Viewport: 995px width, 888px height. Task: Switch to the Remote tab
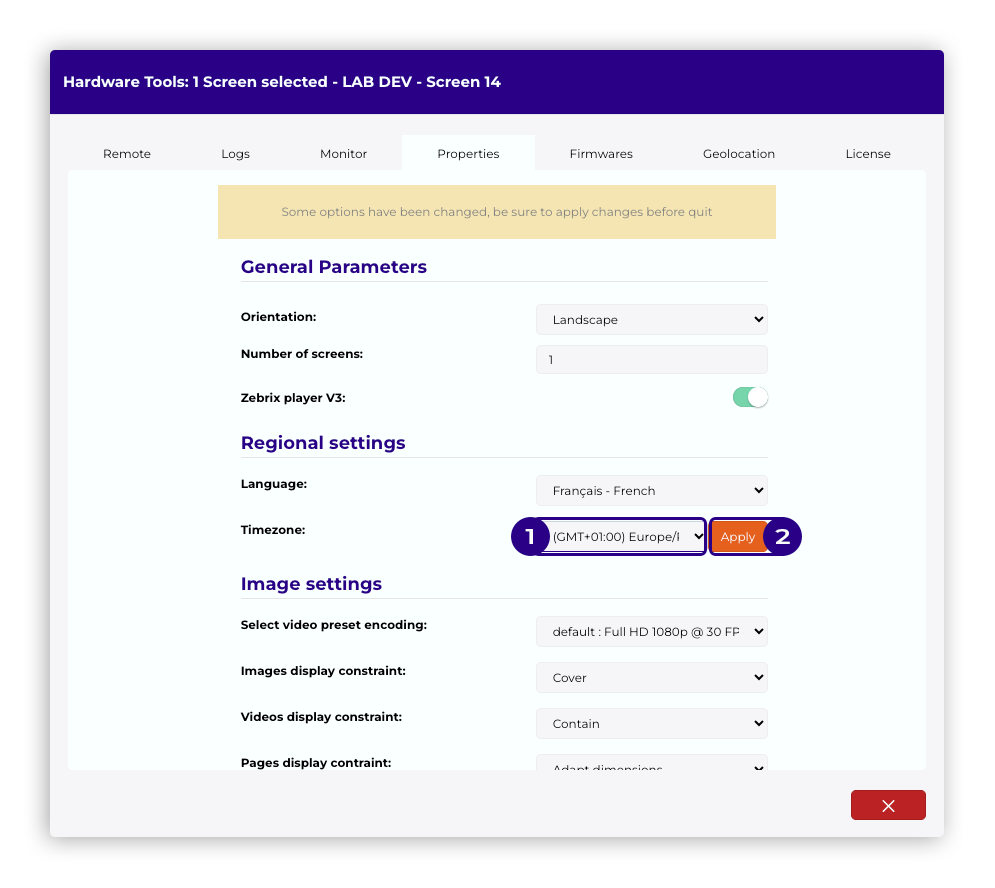(x=127, y=154)
